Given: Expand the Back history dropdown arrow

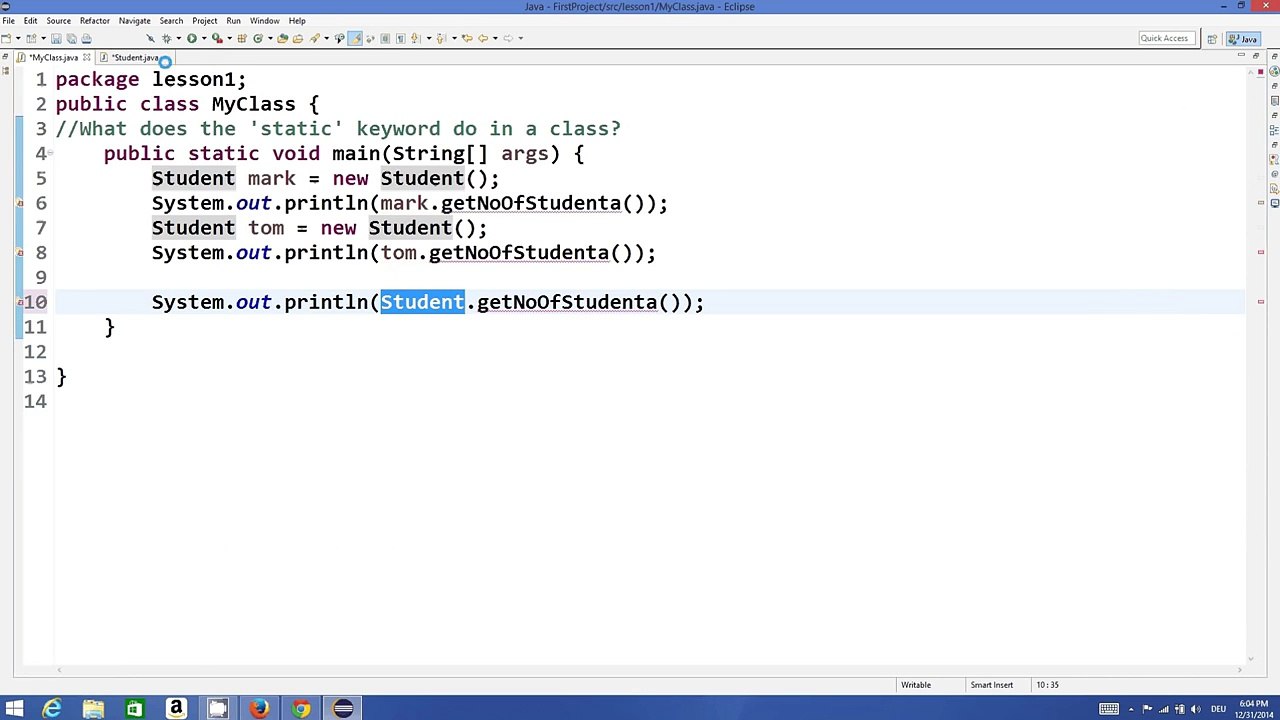Looking at the screenshot, I should [x=495, y=38].
